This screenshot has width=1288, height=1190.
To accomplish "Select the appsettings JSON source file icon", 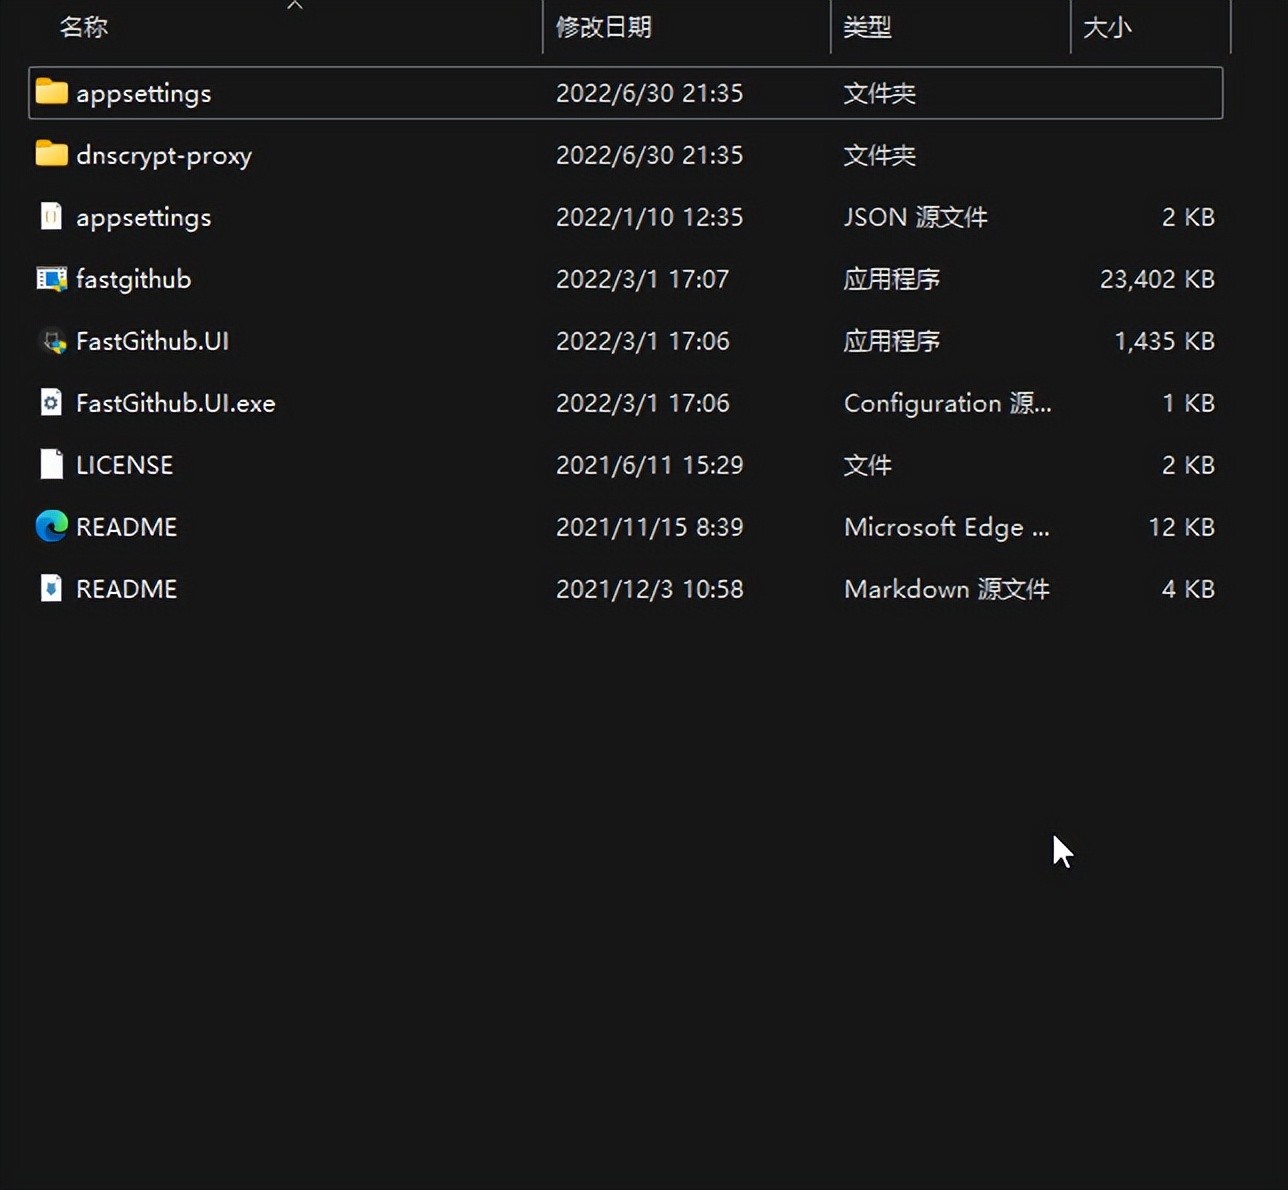I will (50, 217).
